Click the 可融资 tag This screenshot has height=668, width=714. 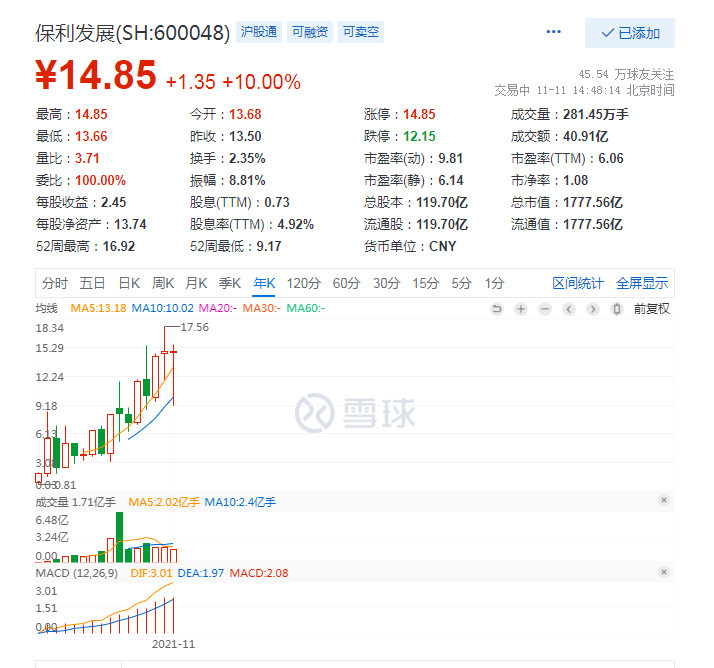(x=310, y=32)
